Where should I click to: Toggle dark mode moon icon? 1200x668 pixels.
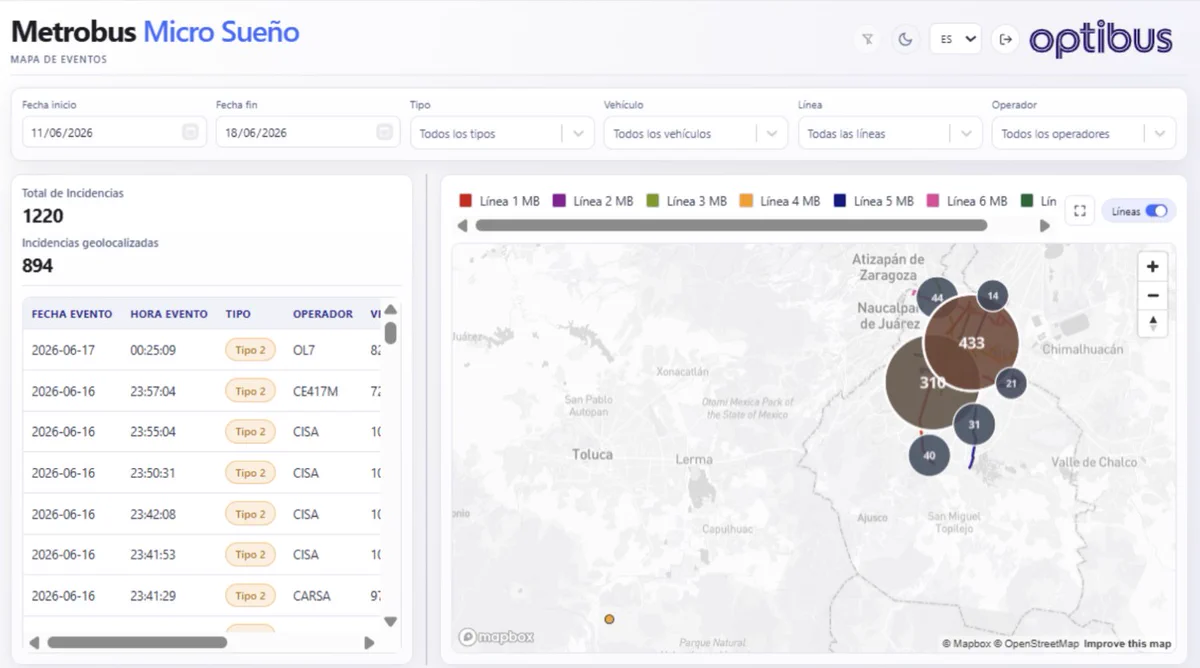pyautogui.click(x=905, y=39)
